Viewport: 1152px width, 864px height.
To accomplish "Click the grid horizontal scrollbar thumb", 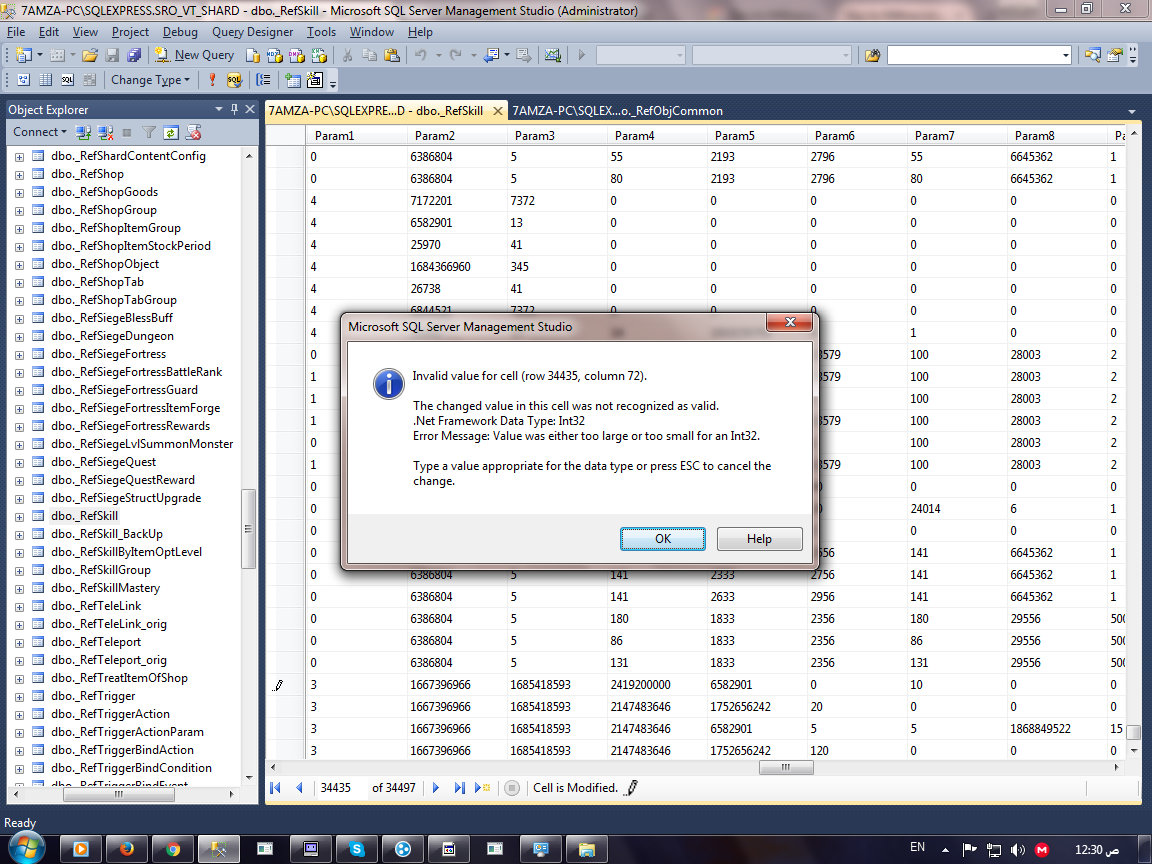I will [786, 767].
